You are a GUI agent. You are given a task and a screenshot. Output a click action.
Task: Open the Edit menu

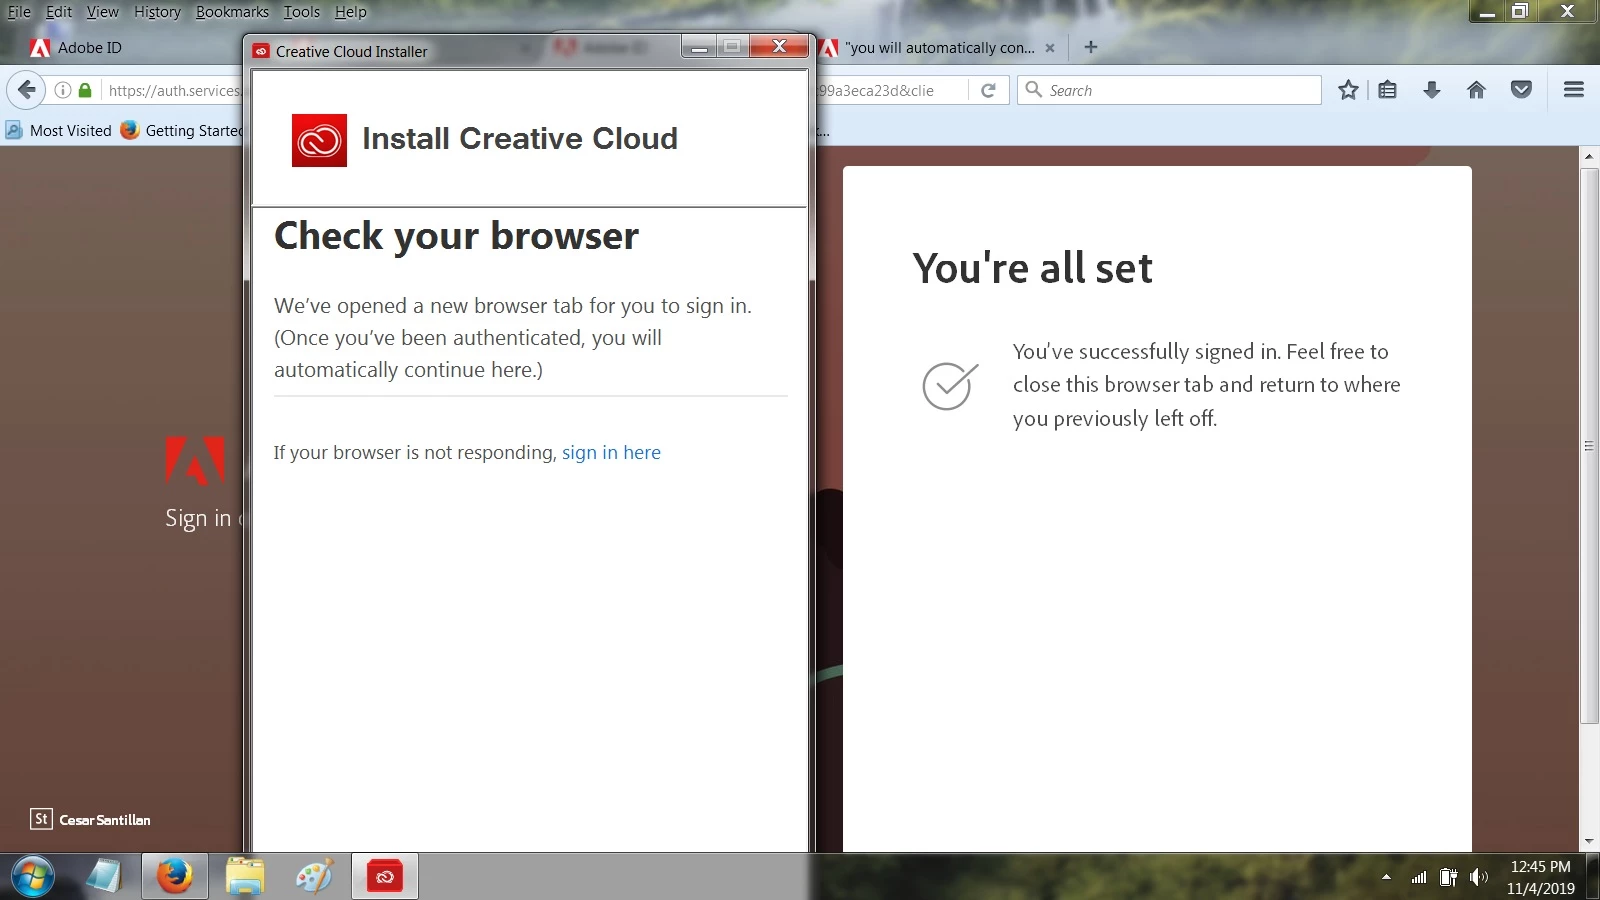pos(59,12)
